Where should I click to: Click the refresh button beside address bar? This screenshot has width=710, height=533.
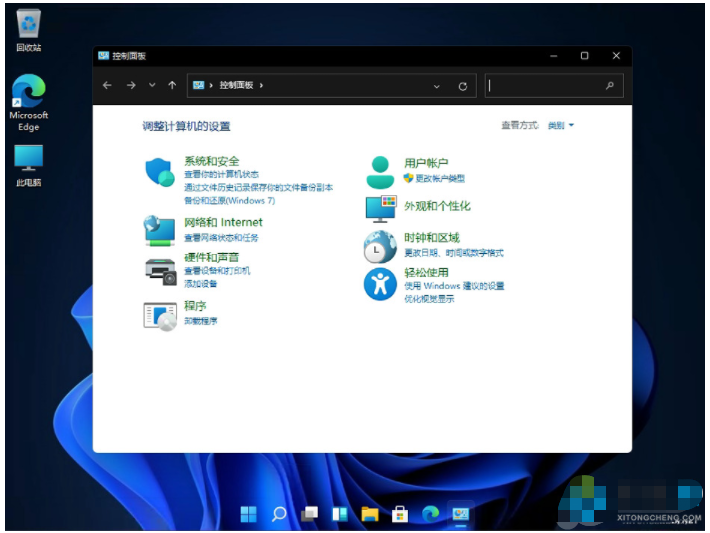[x=463, y=86]
